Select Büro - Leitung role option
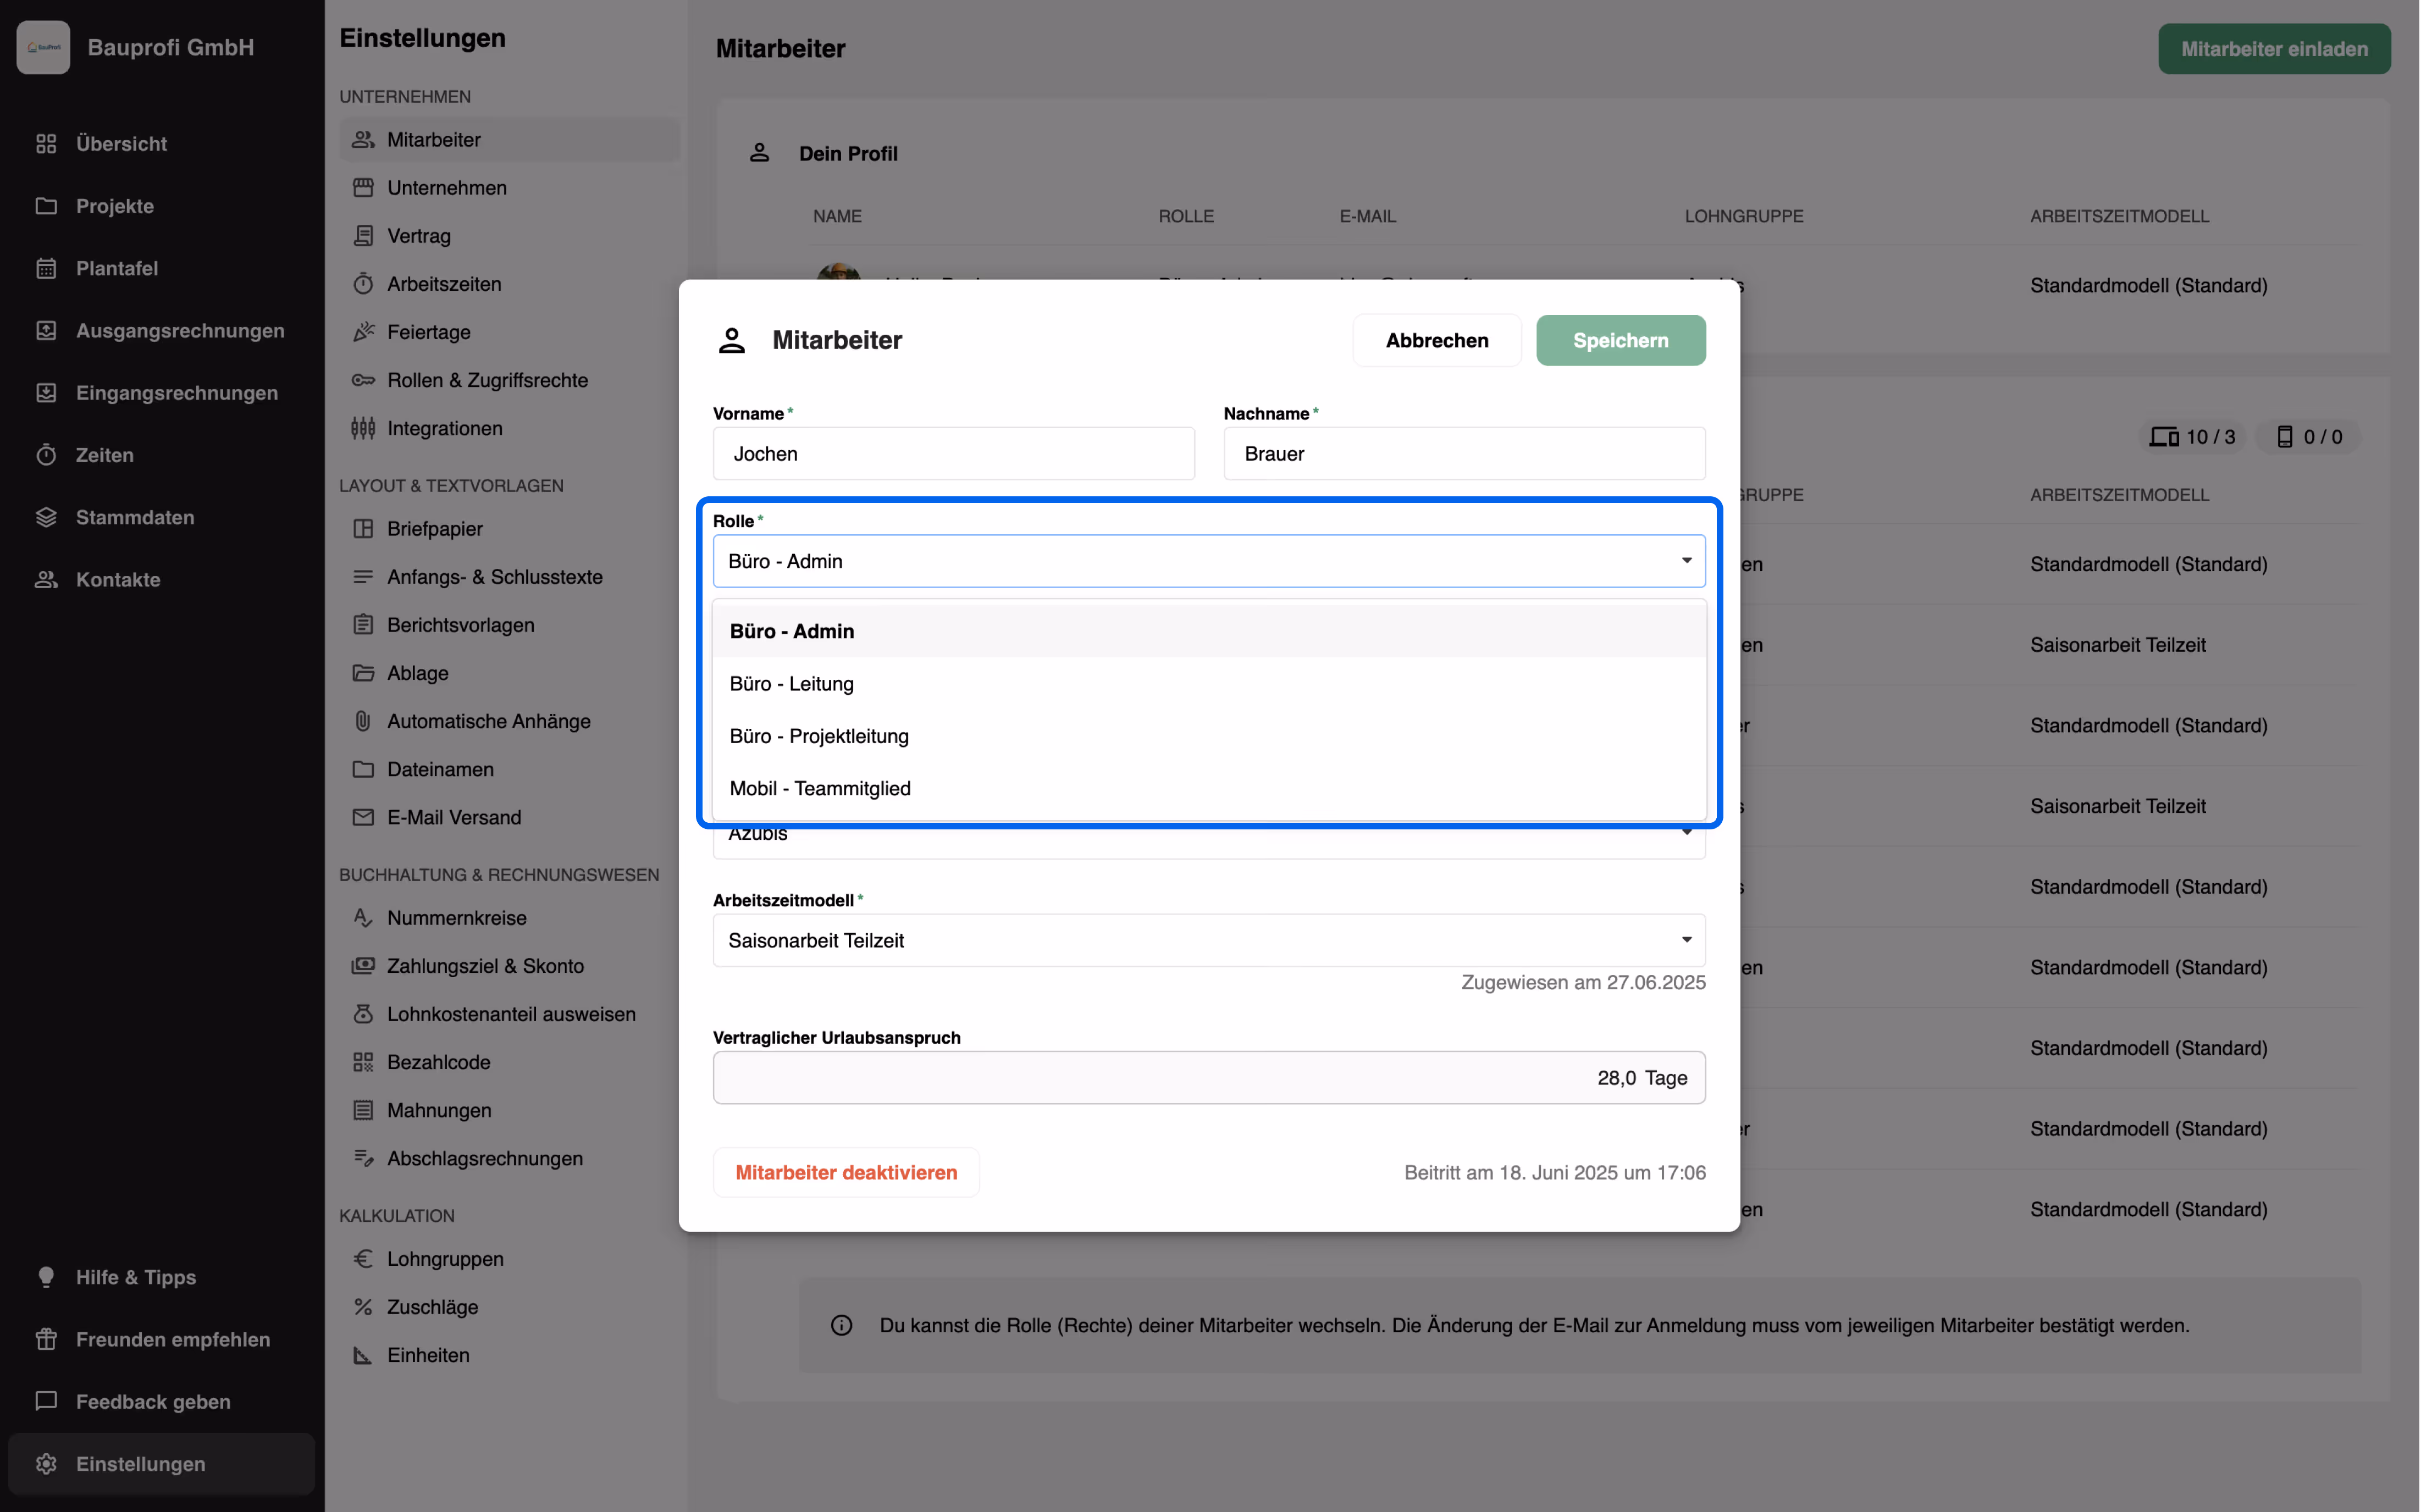 (x=791, y=684)
